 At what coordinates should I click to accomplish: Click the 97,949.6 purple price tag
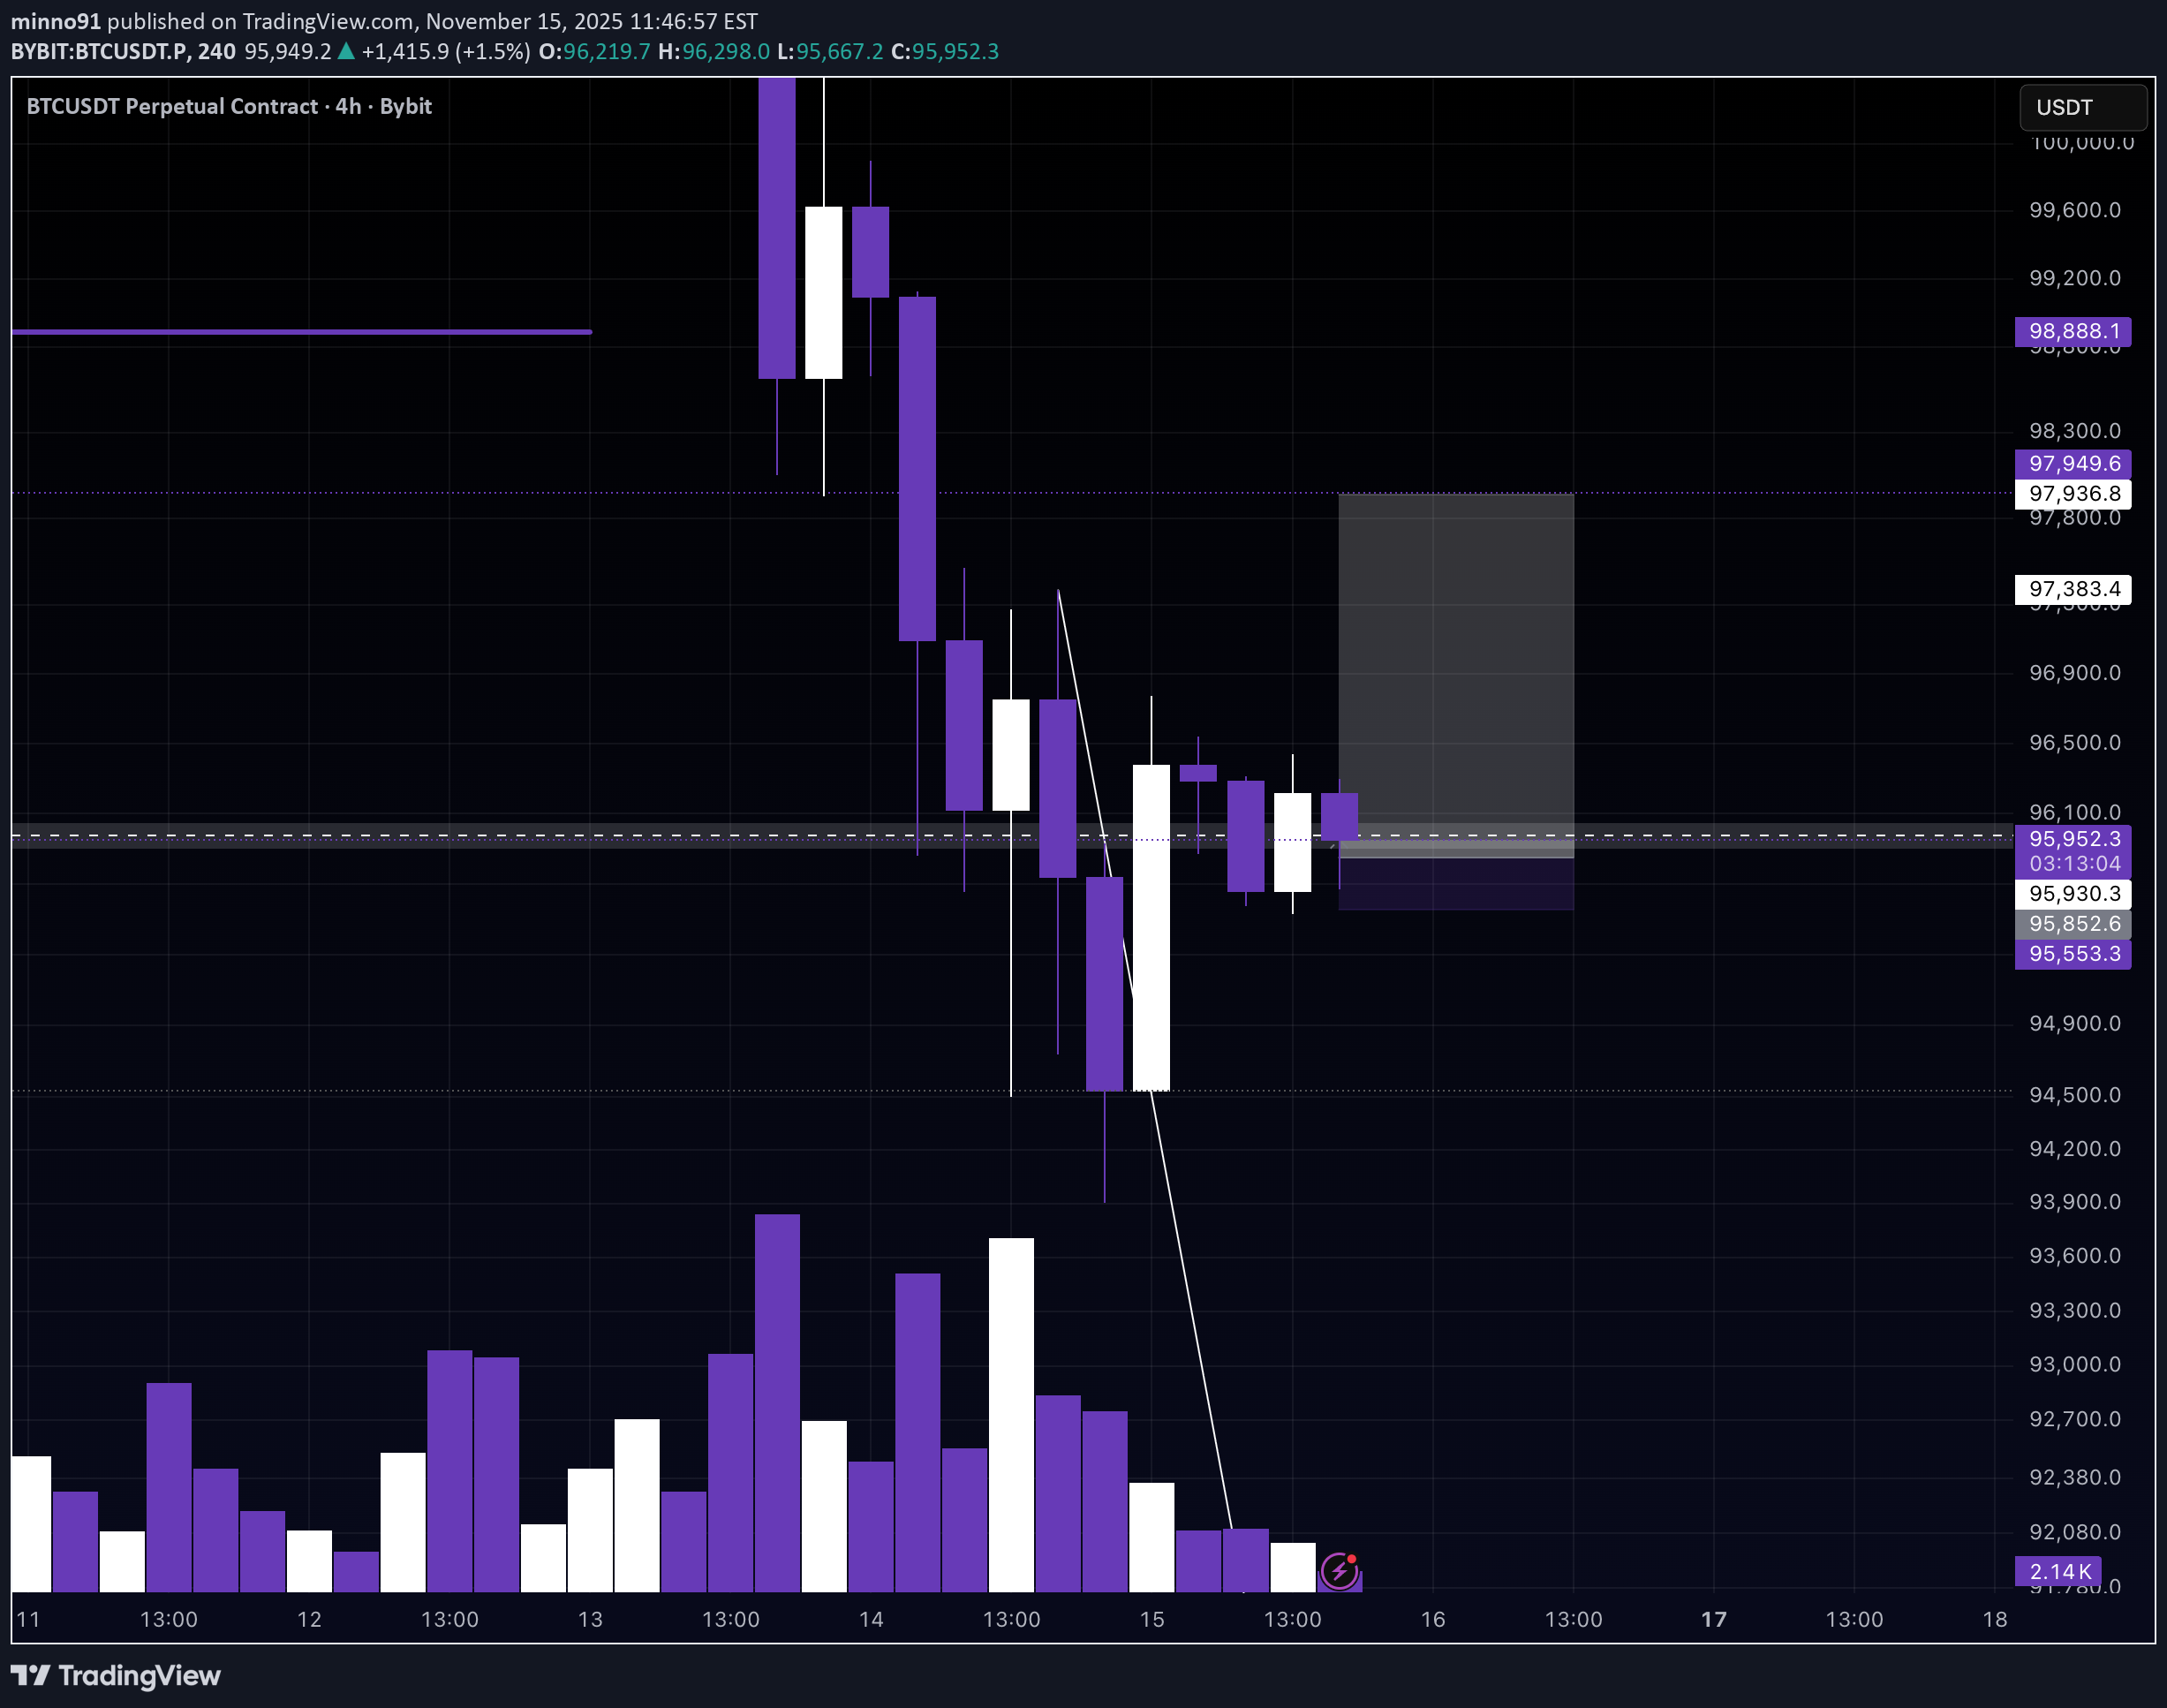point(2072,463)
